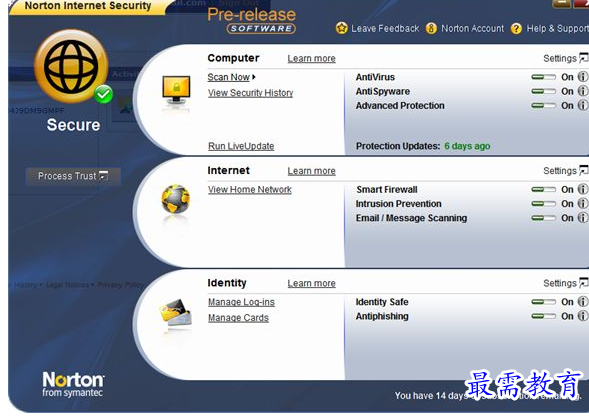Toggle Email / Message Scanning switch

[544, 218]
